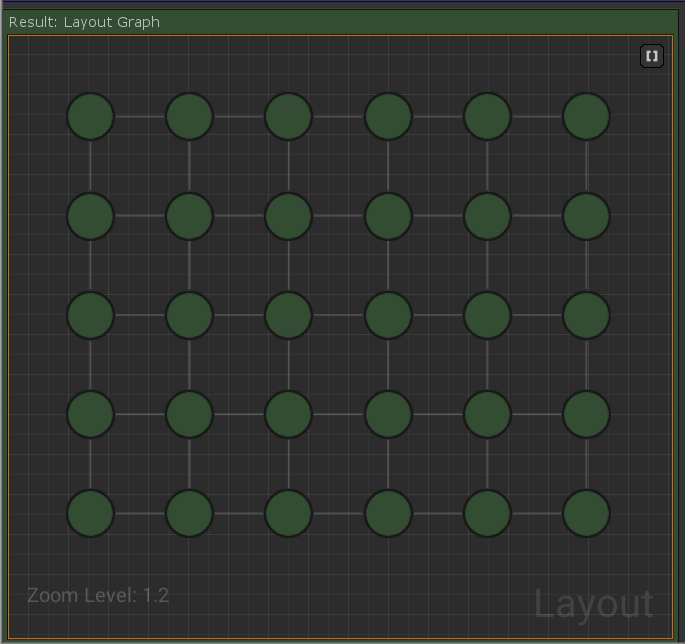Click the third node in the bottom row
This screenshot has width=685, height=644.
(x=288, y=513)
